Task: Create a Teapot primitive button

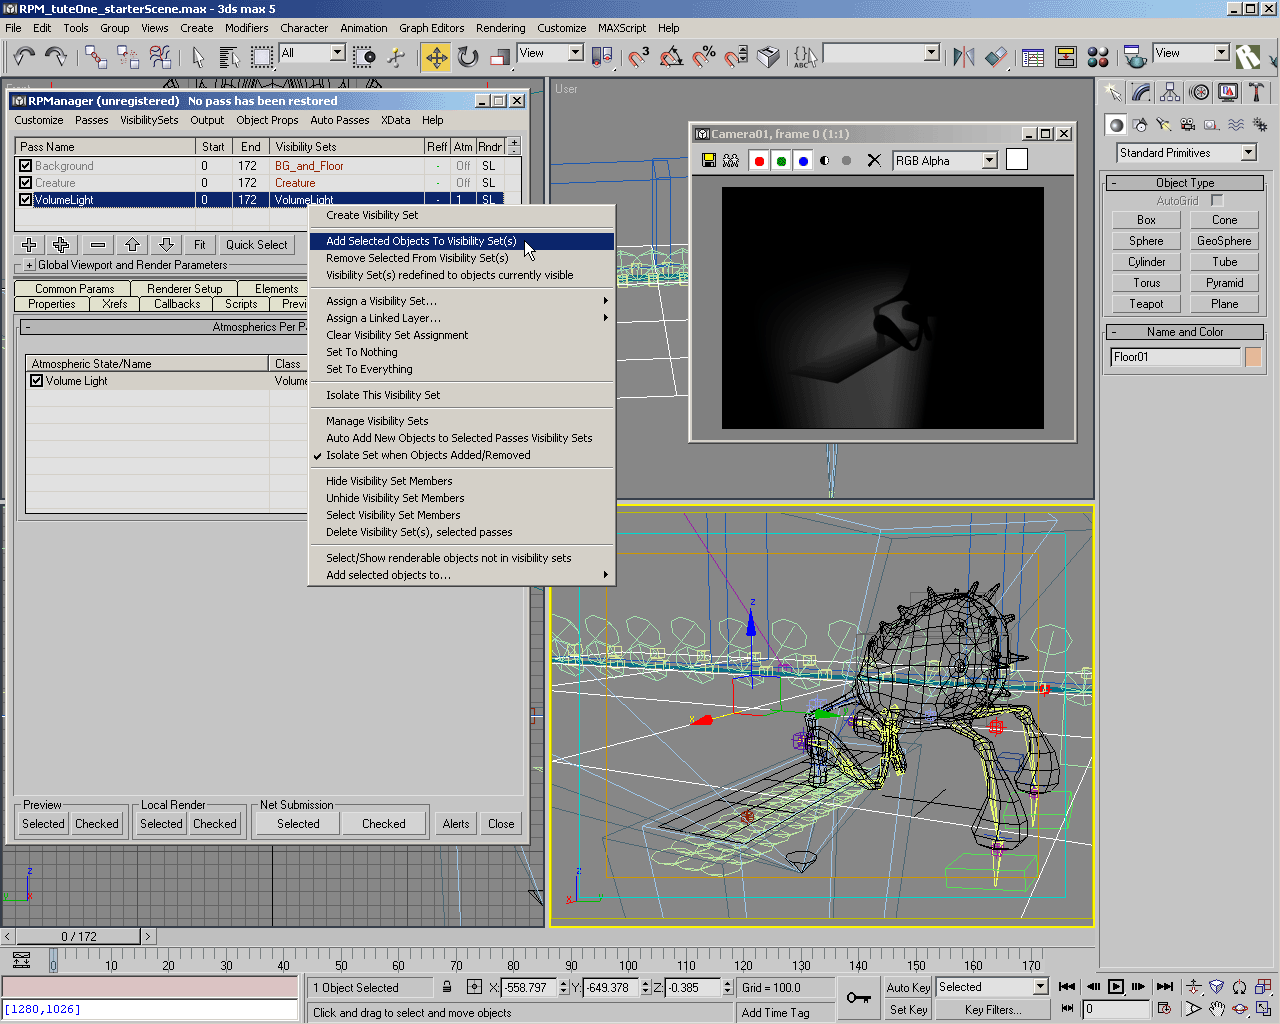Action: pos(1146,304)
